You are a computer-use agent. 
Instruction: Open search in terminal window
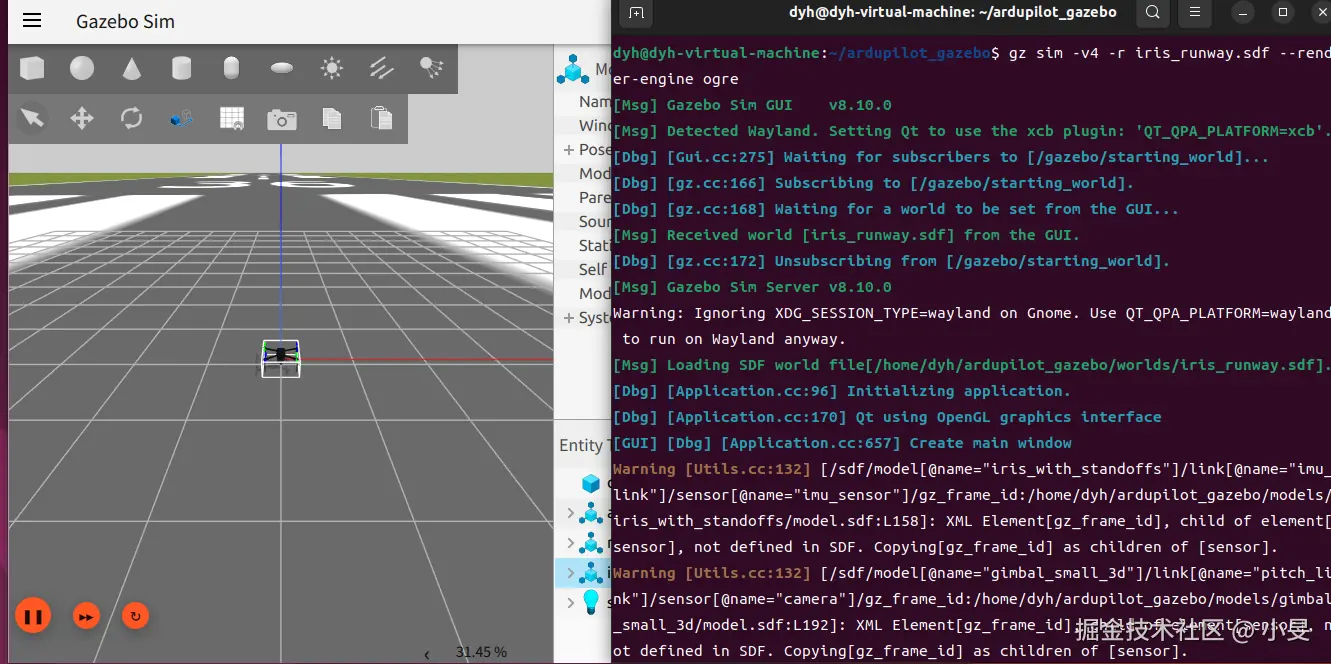[1153, 13]
